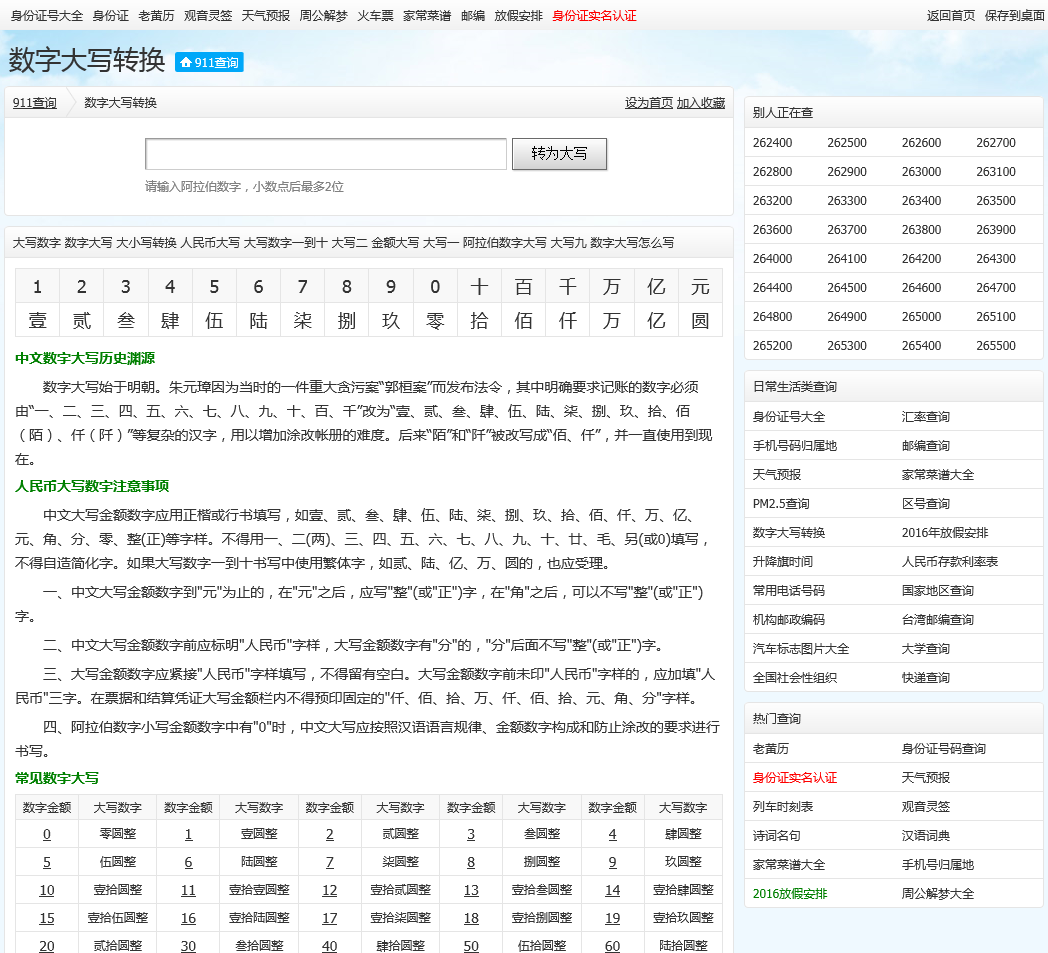Select 262400 in 别人正在查 list

772,143
